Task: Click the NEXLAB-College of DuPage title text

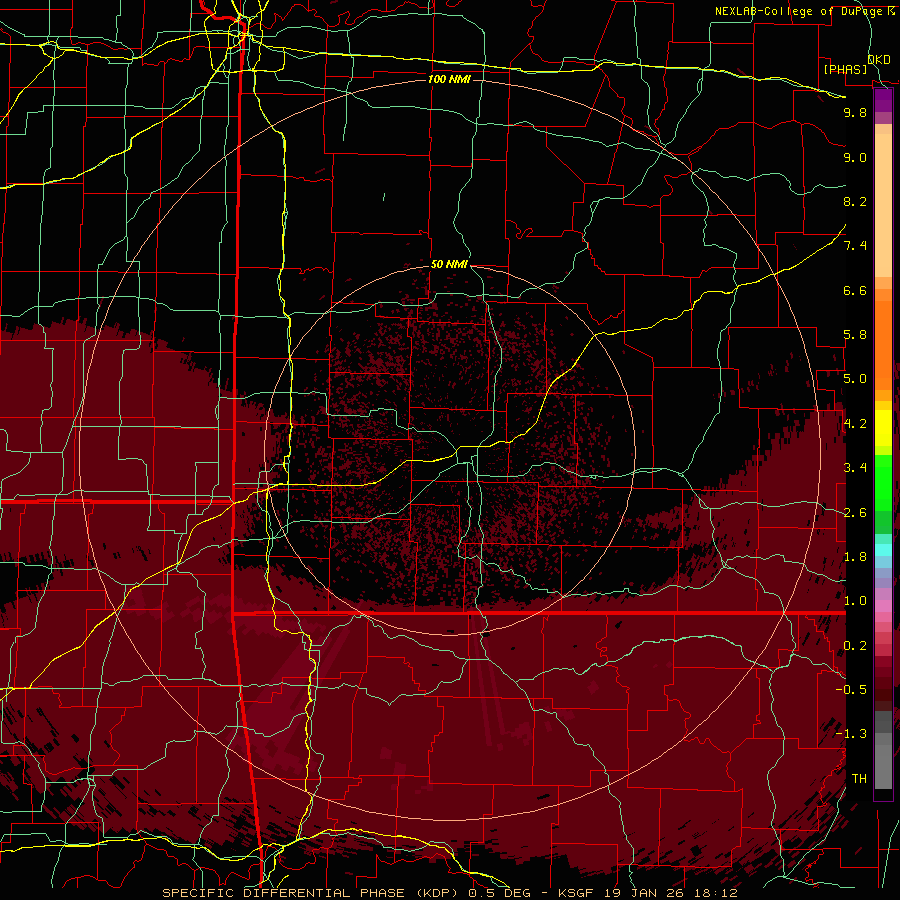Action: coord(797,11)
